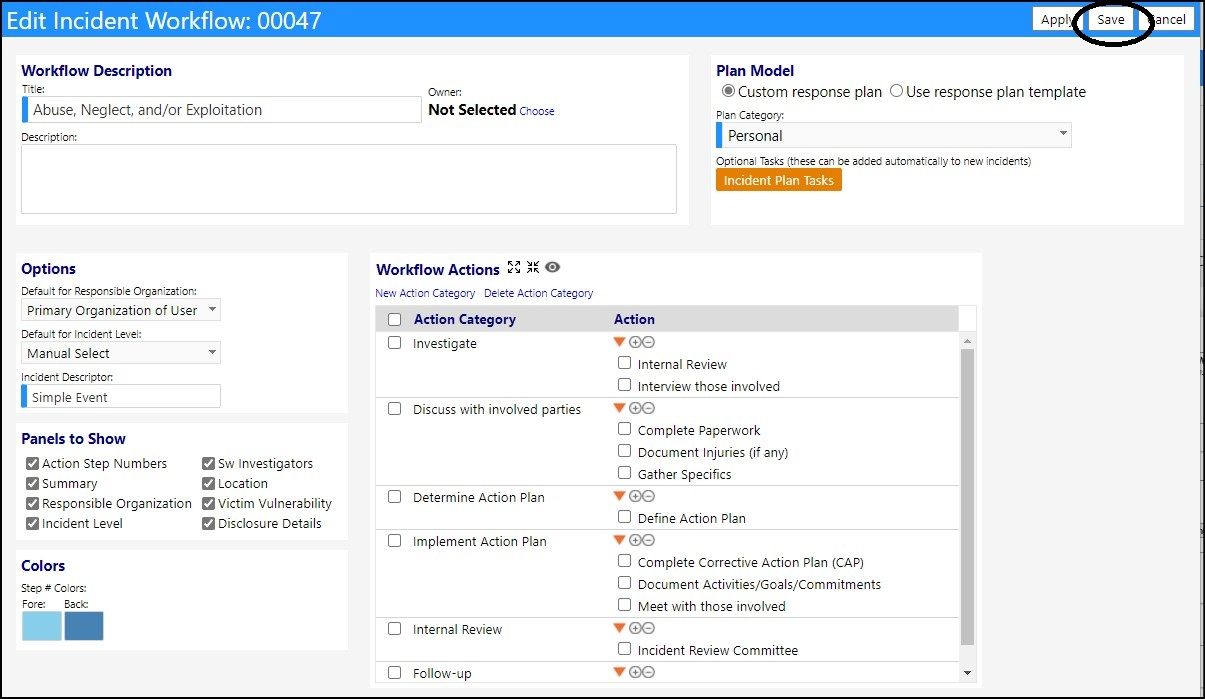Select Custom response plan option
This screenshot has height=699, width=1205.
point(728,91)
